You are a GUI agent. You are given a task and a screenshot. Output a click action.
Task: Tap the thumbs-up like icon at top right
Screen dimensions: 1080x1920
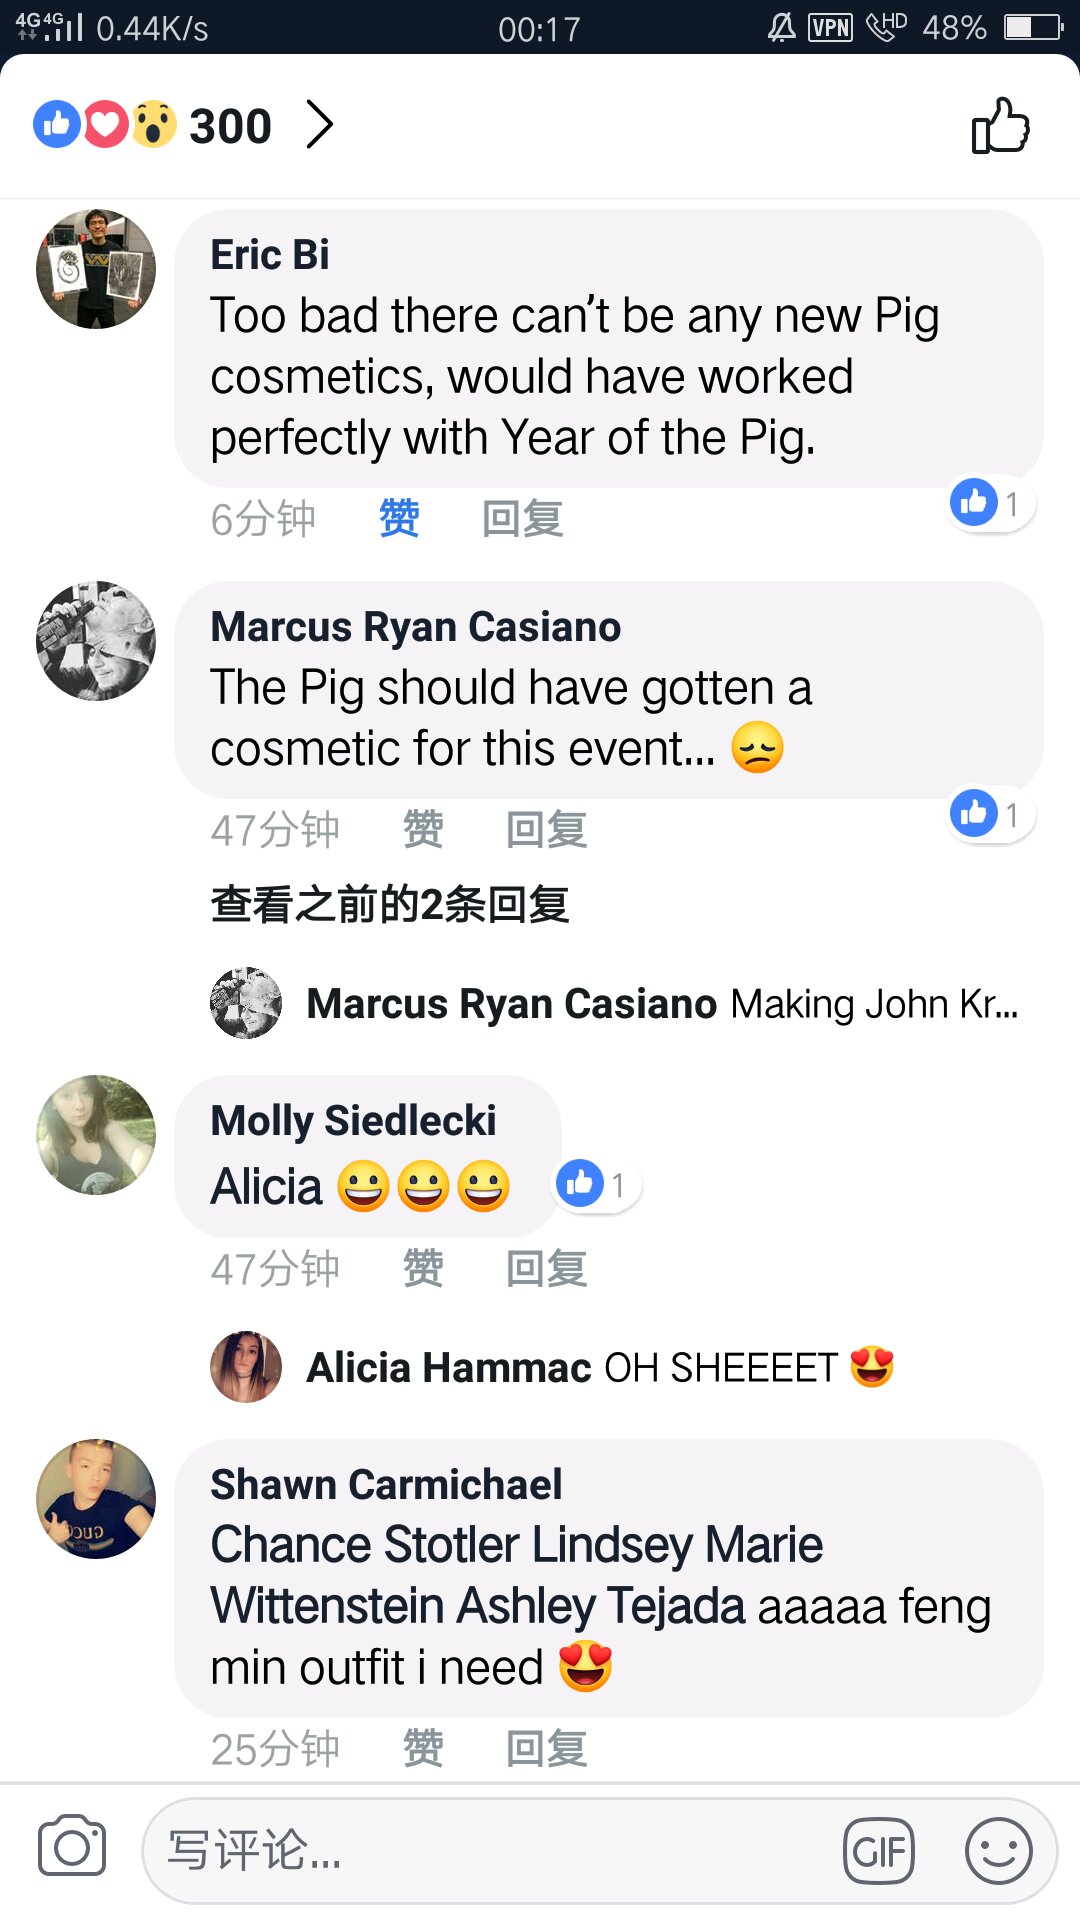coord(1000,126)
